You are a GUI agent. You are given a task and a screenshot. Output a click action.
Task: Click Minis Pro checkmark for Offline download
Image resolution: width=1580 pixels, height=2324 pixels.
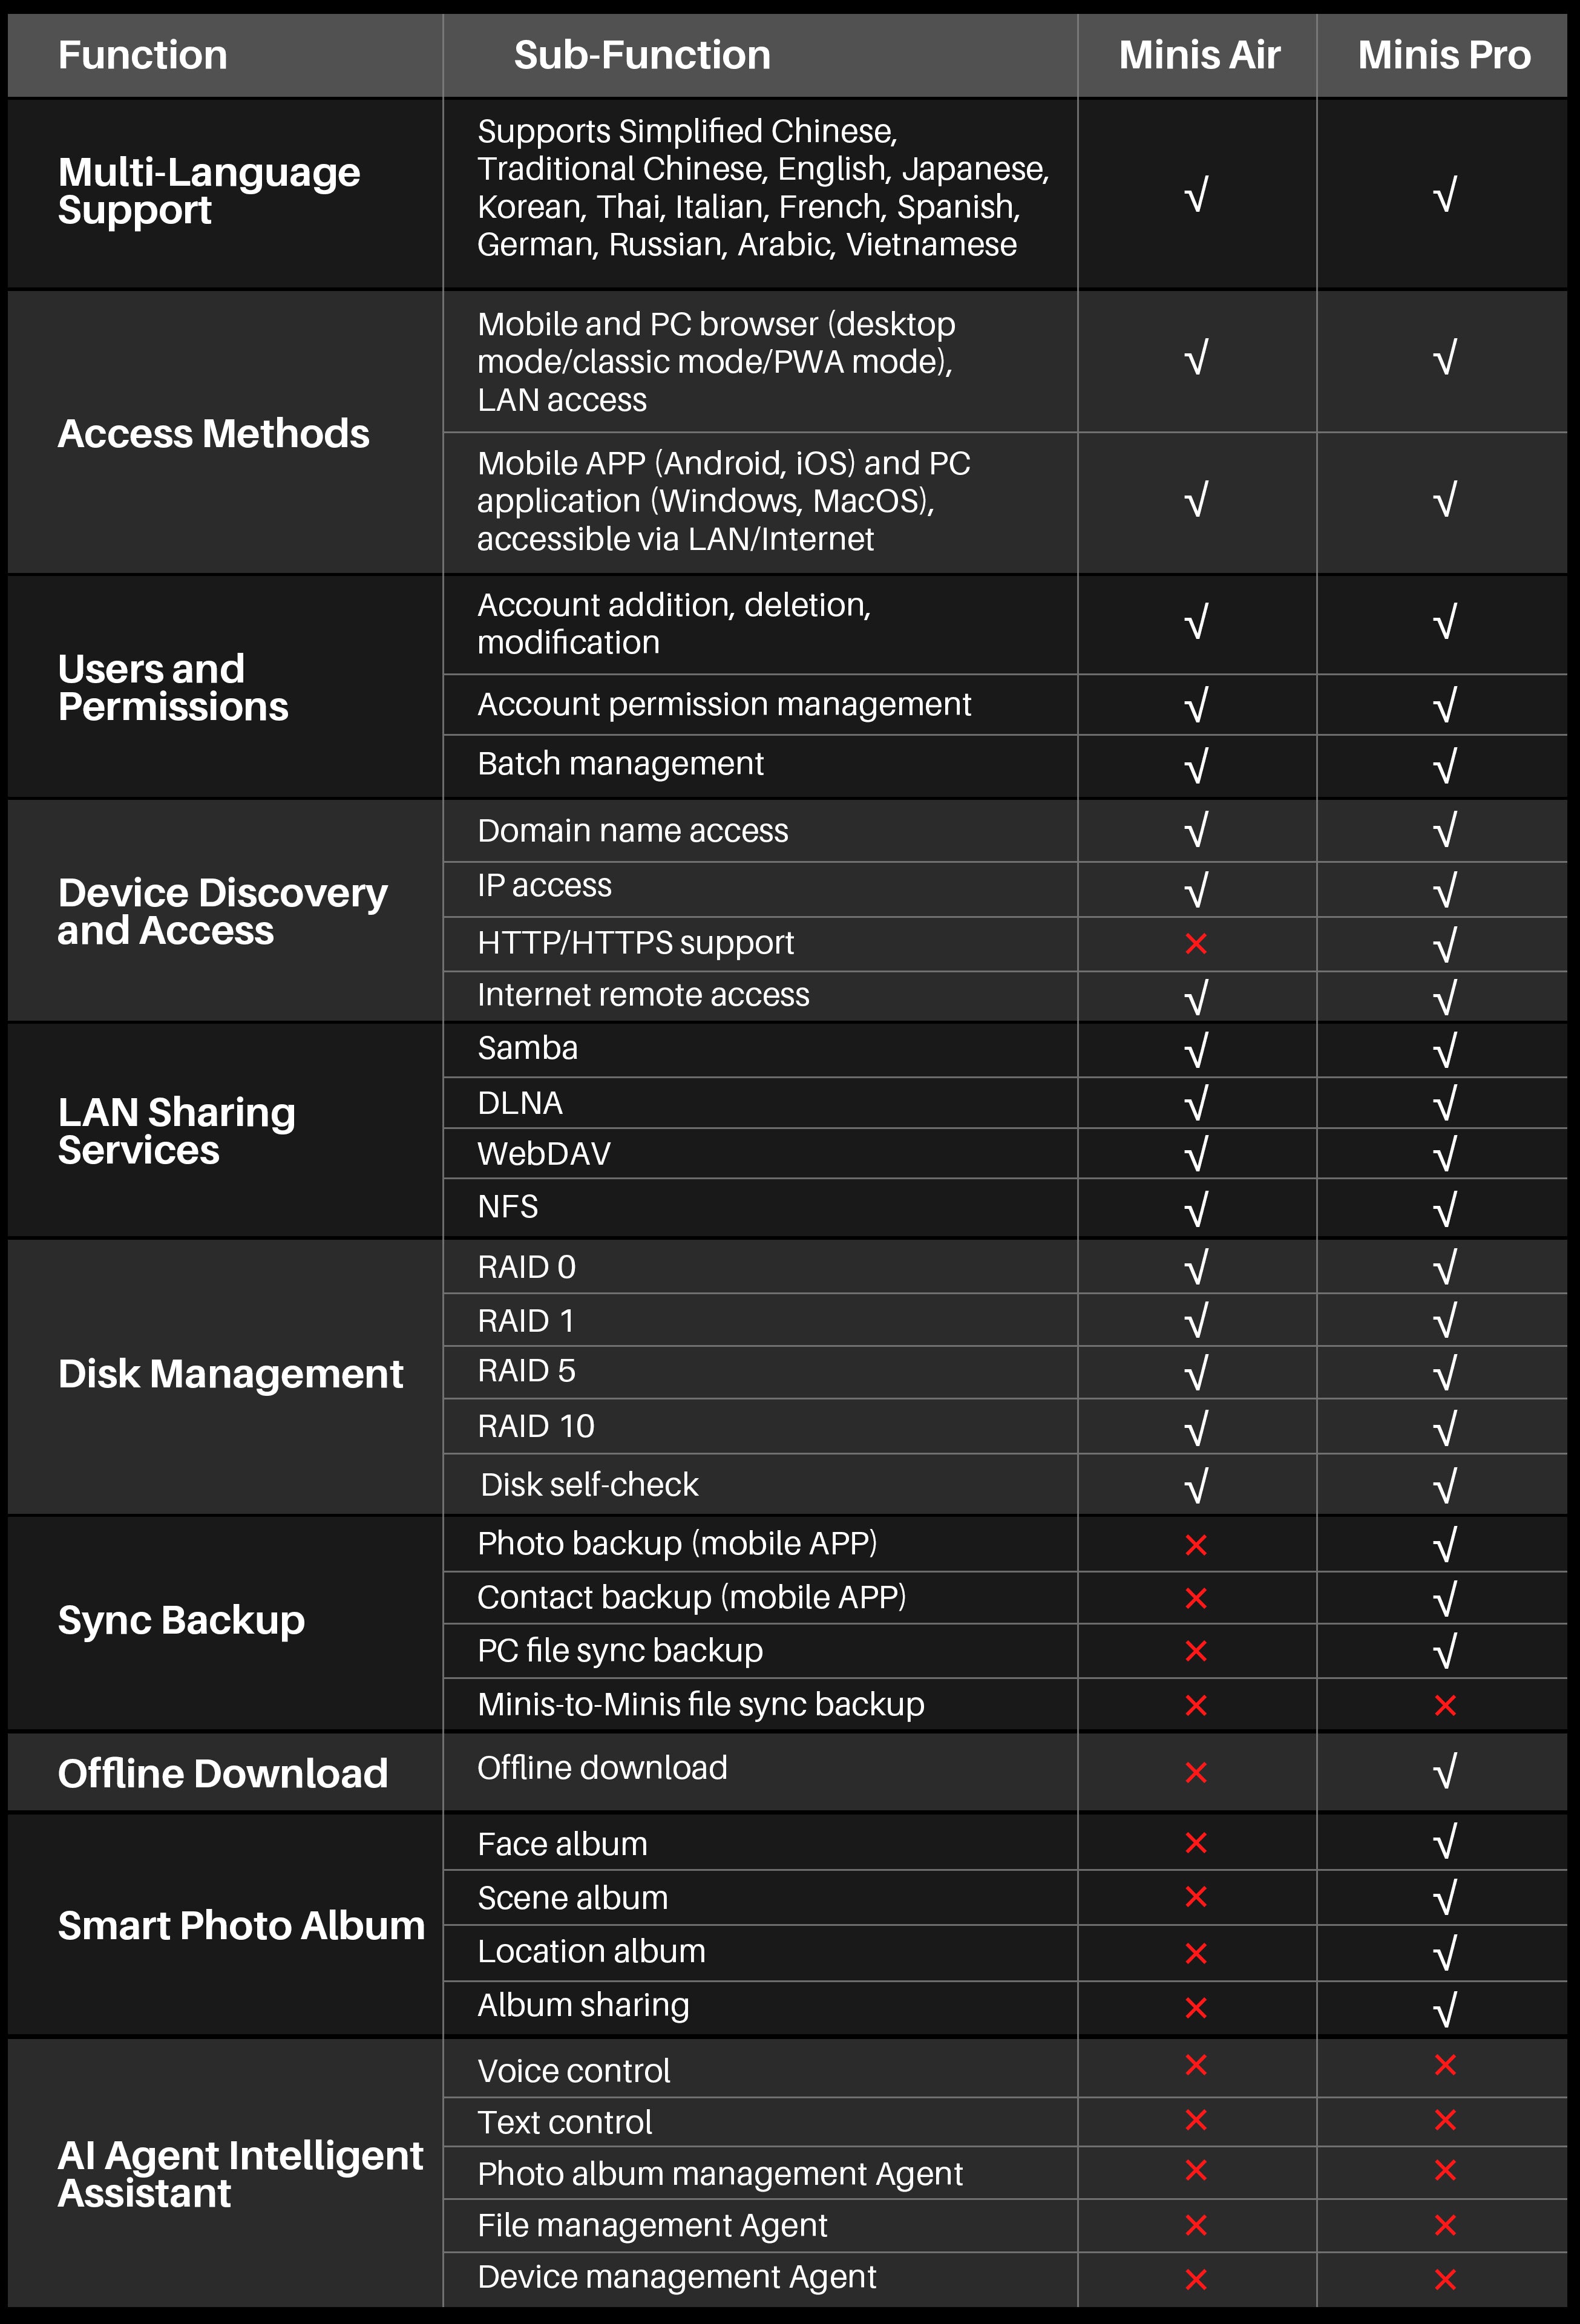(1444, 1772)
